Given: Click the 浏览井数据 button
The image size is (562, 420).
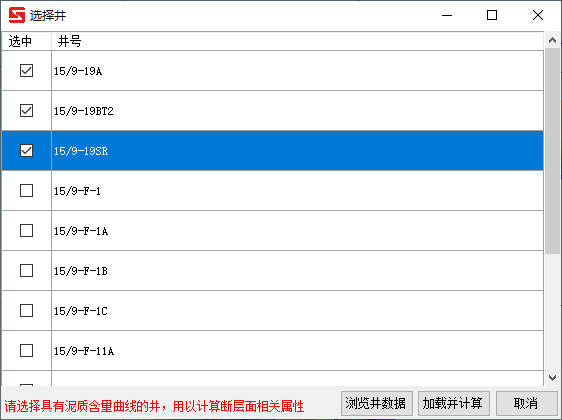Looking at the screenshot, I should [x=377, y=404].
